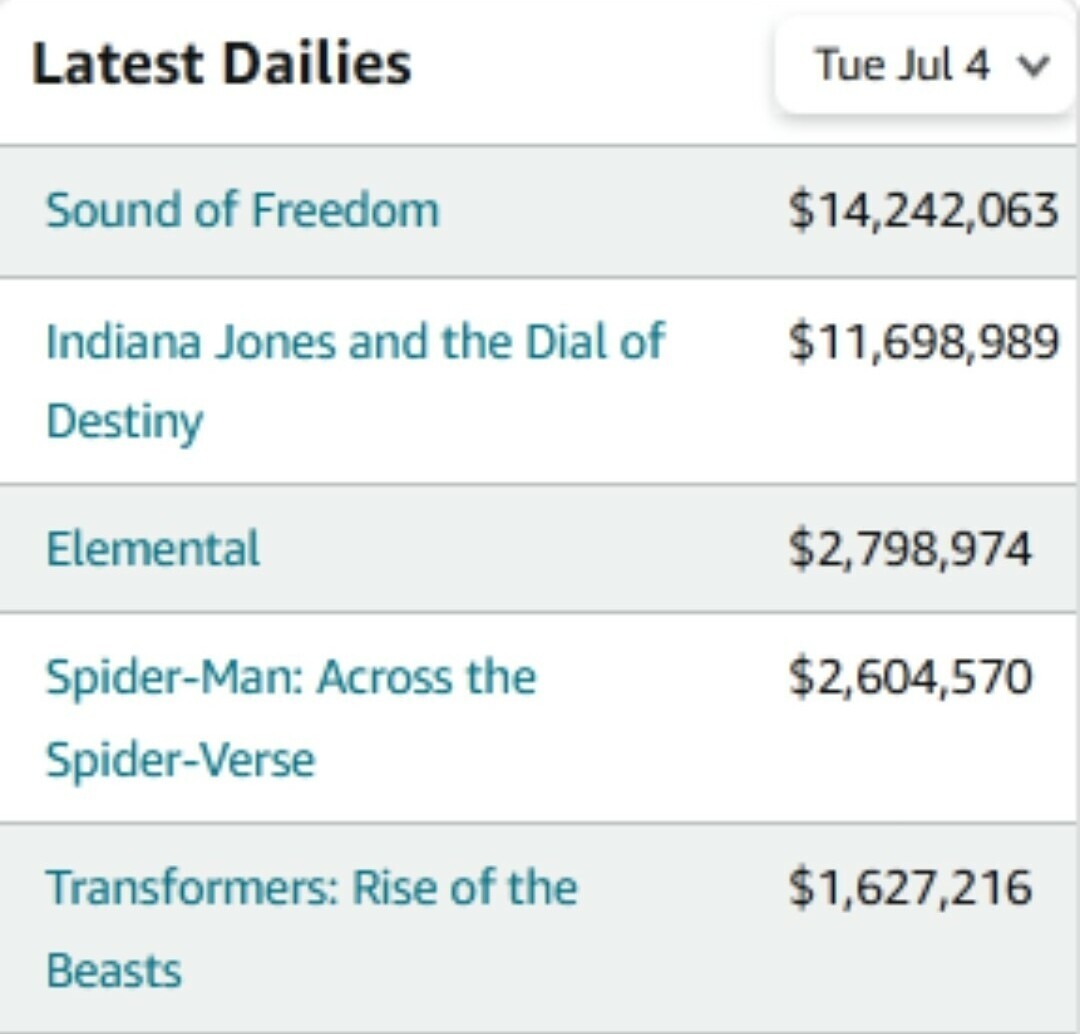This screenshot has height=1034, width=1080.
Task: Click the Latest Dailies heading
Action: [220, 62]
